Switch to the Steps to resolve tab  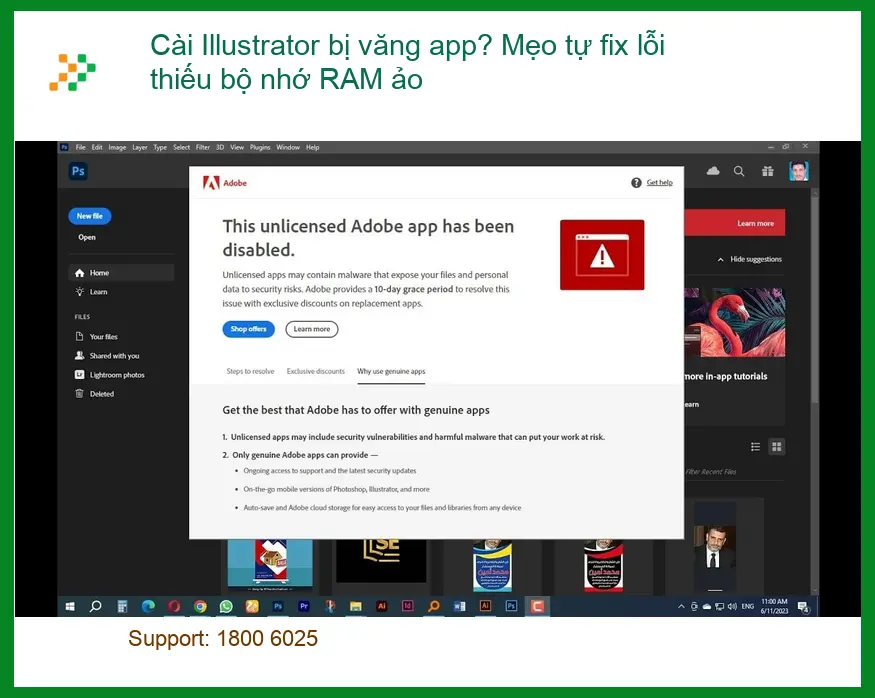251,371
